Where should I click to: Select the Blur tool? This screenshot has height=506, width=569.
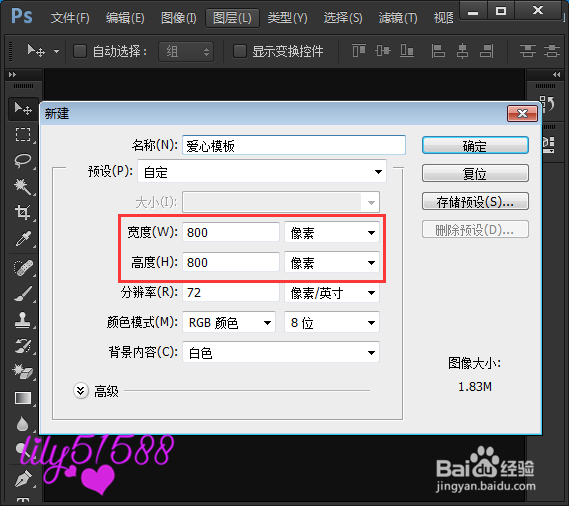tap(22, 424)
